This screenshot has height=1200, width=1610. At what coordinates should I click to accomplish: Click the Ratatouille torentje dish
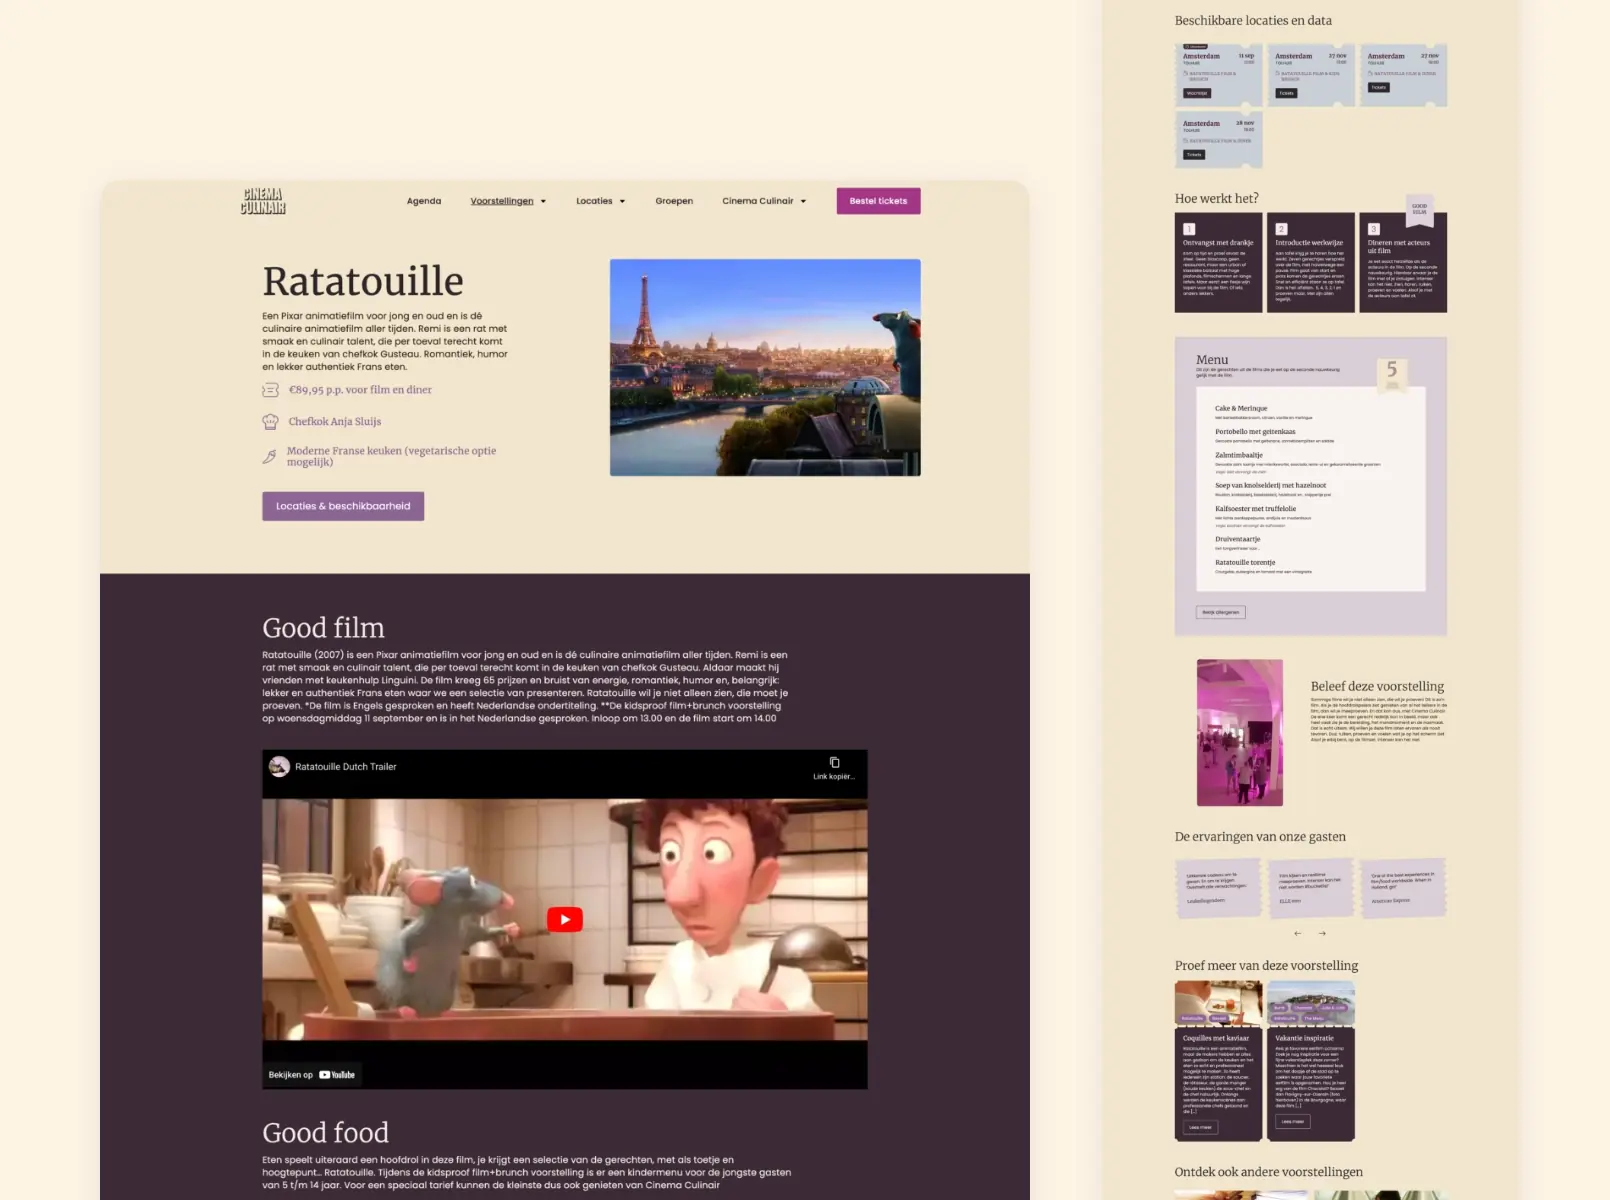(1245, 562)
